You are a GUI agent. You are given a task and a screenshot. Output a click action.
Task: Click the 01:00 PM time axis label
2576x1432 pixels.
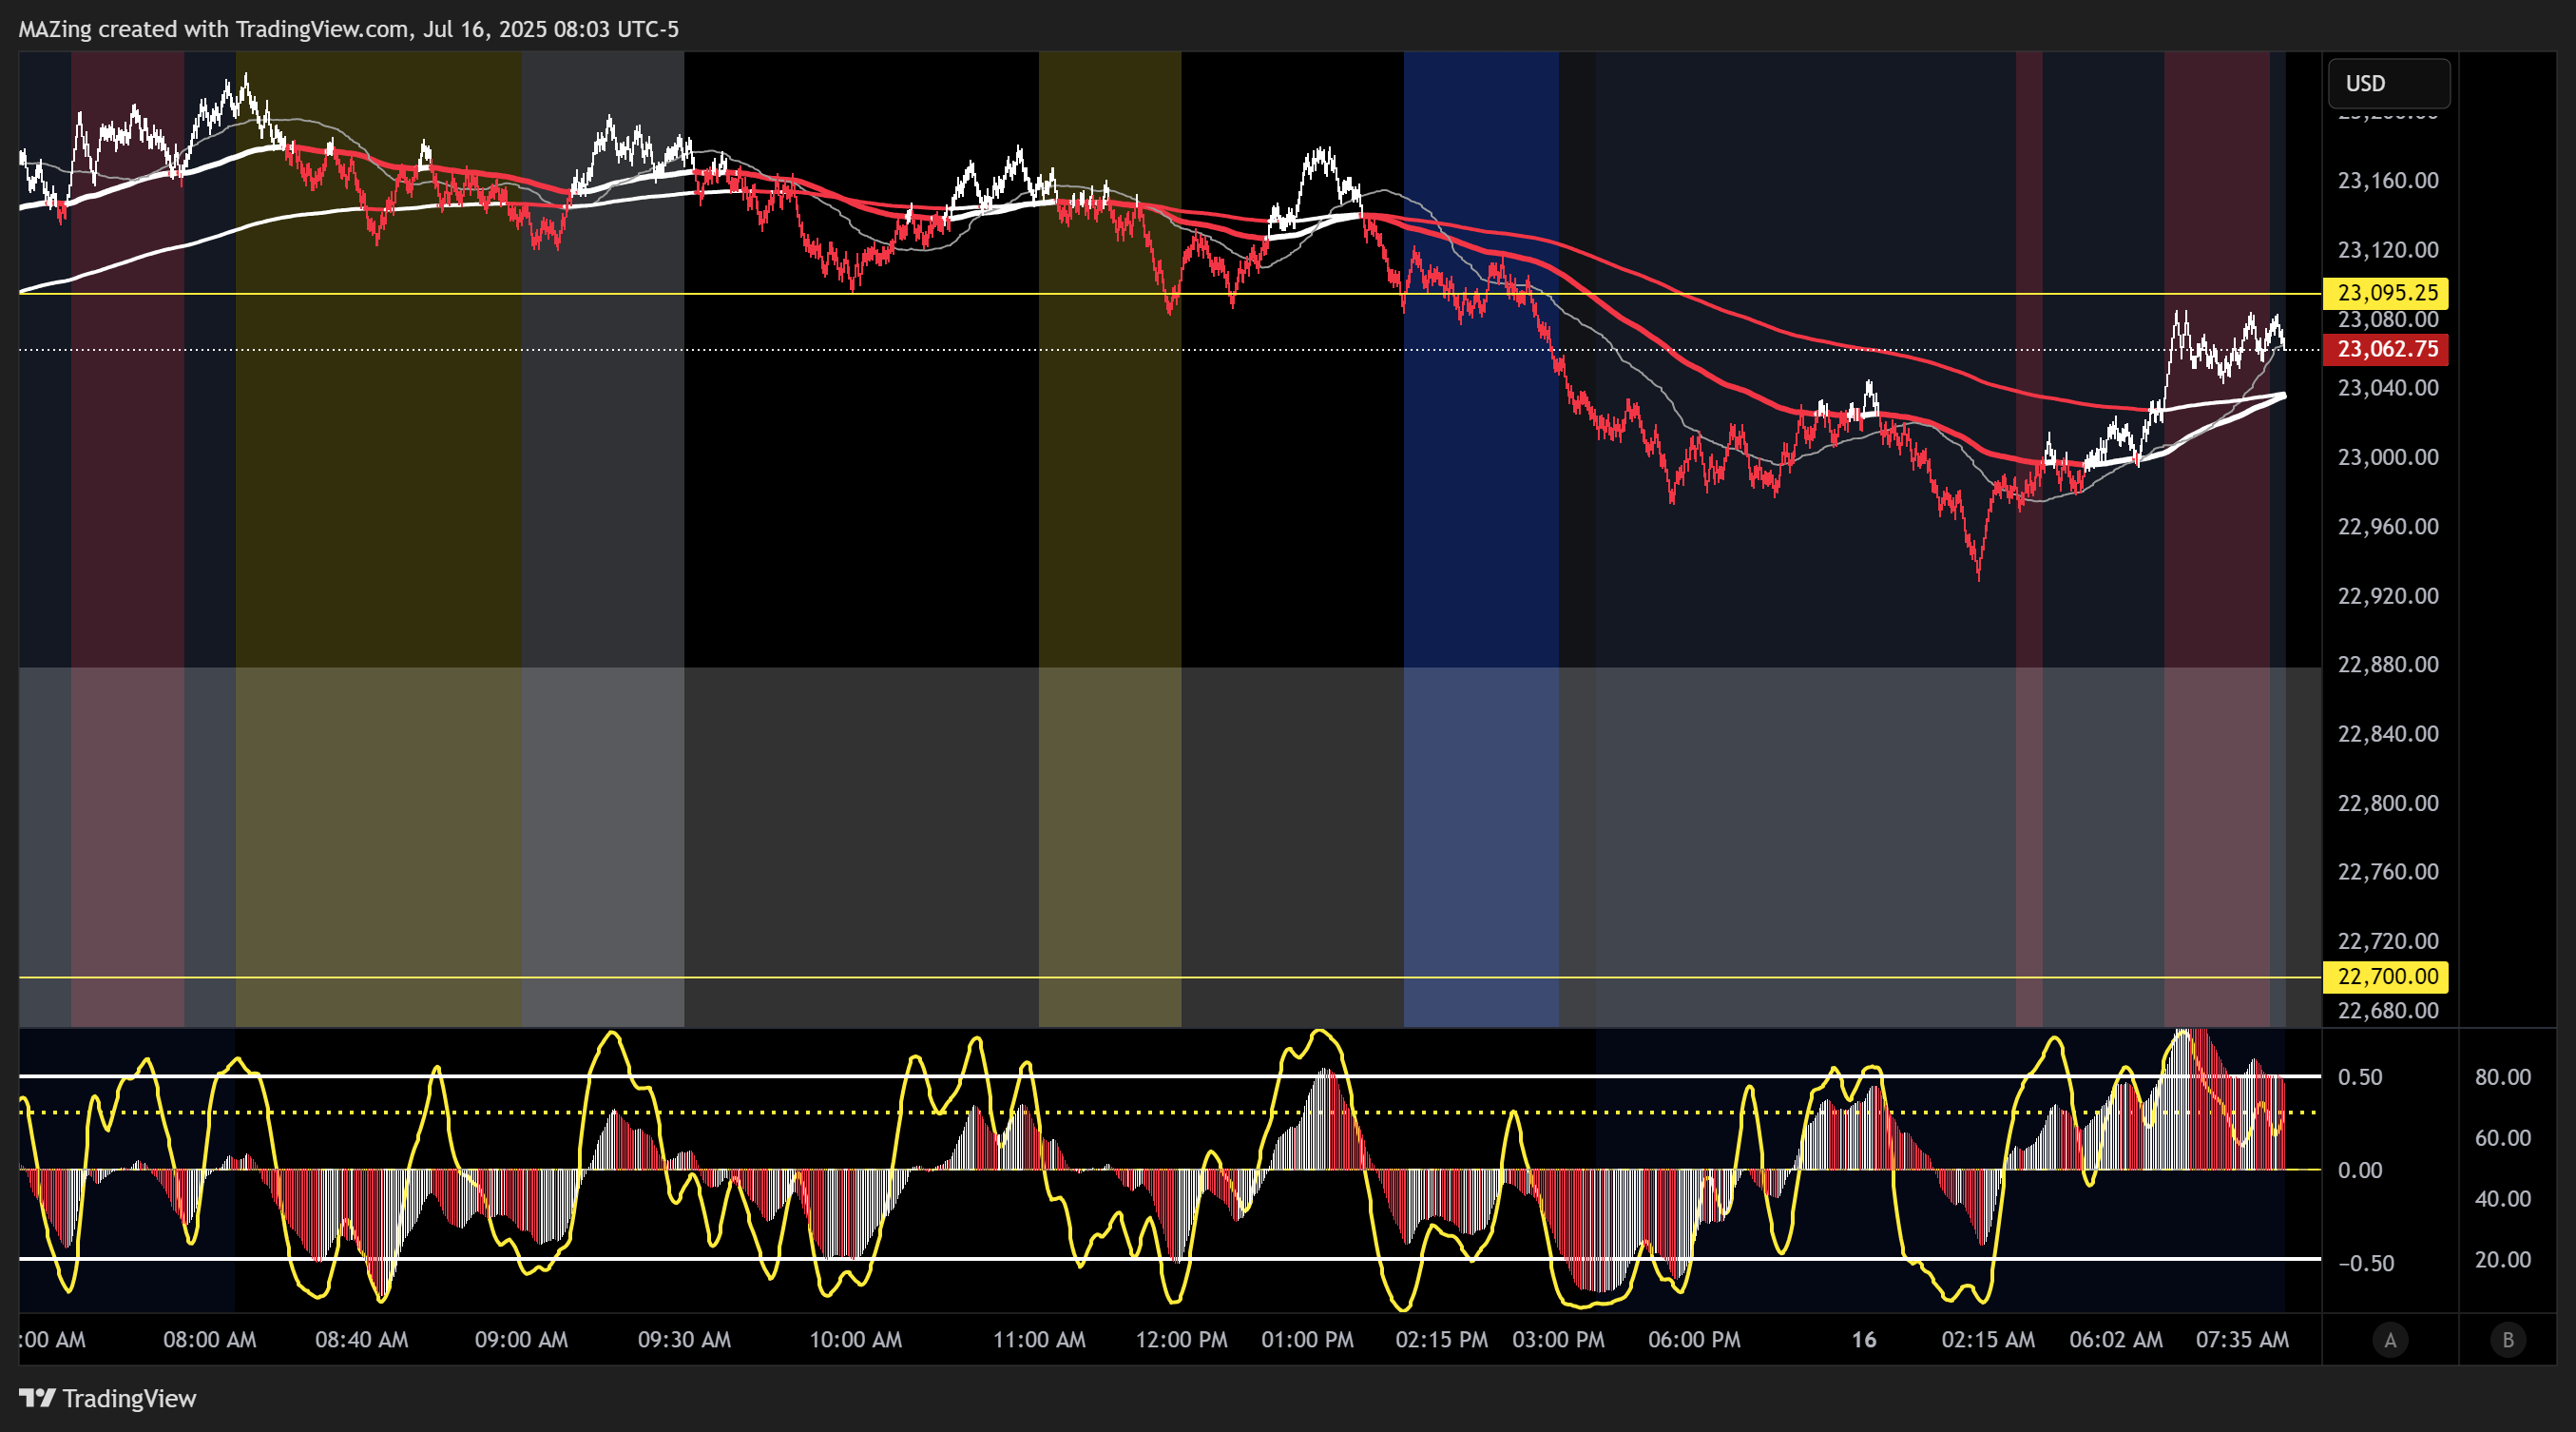coord(1308,1340)
